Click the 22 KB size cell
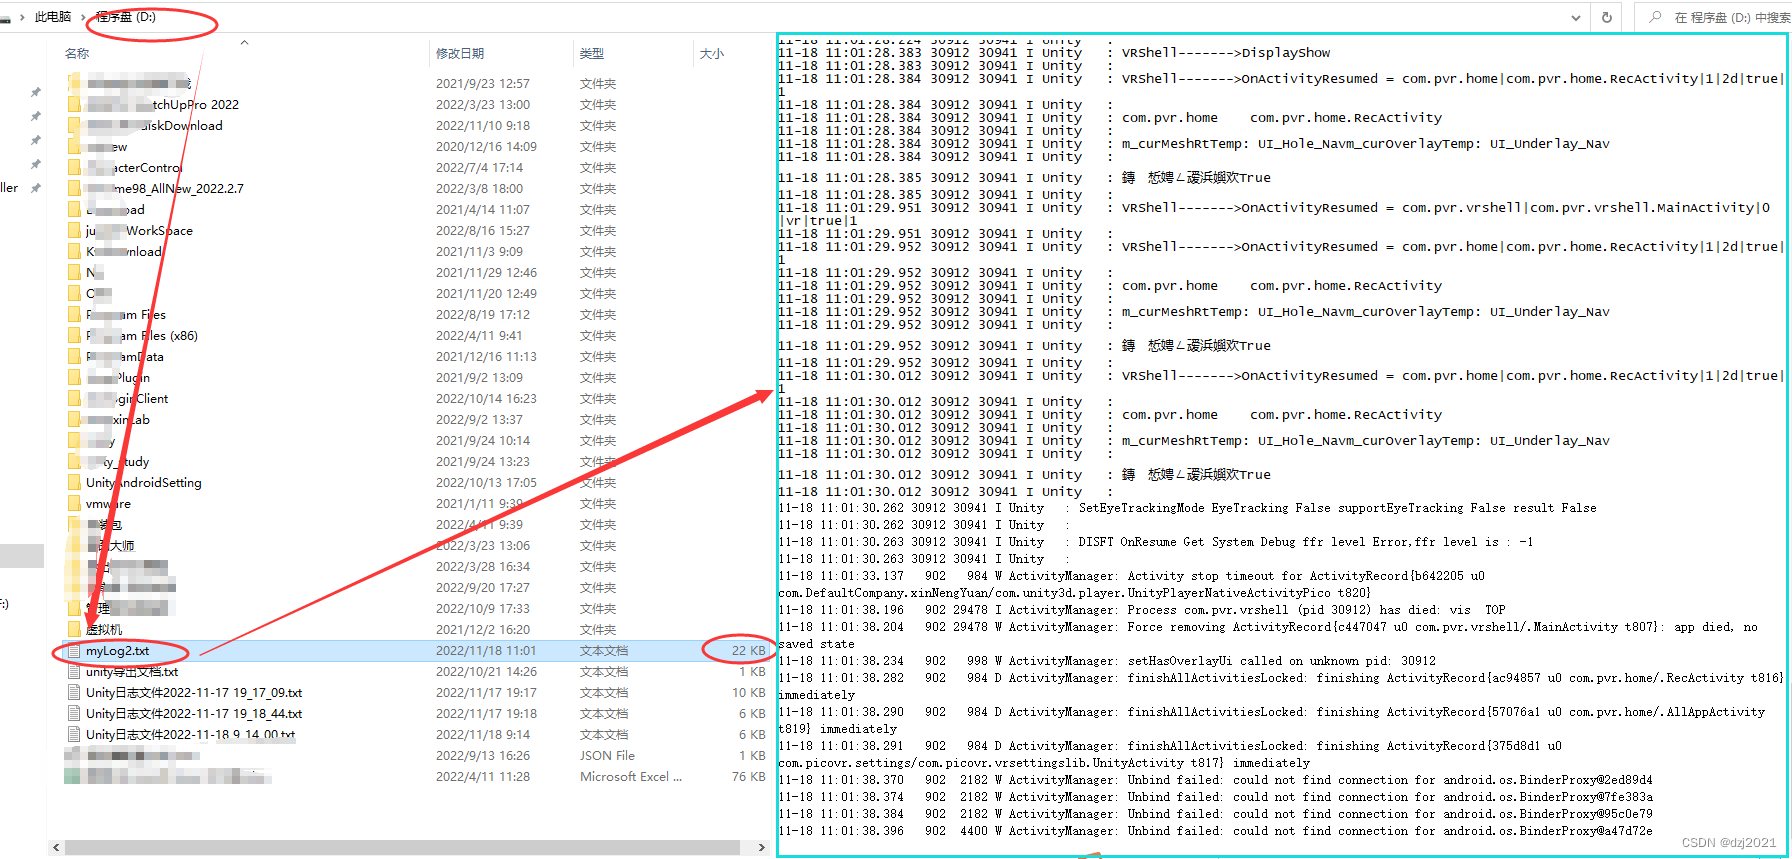 pos(748,650)
